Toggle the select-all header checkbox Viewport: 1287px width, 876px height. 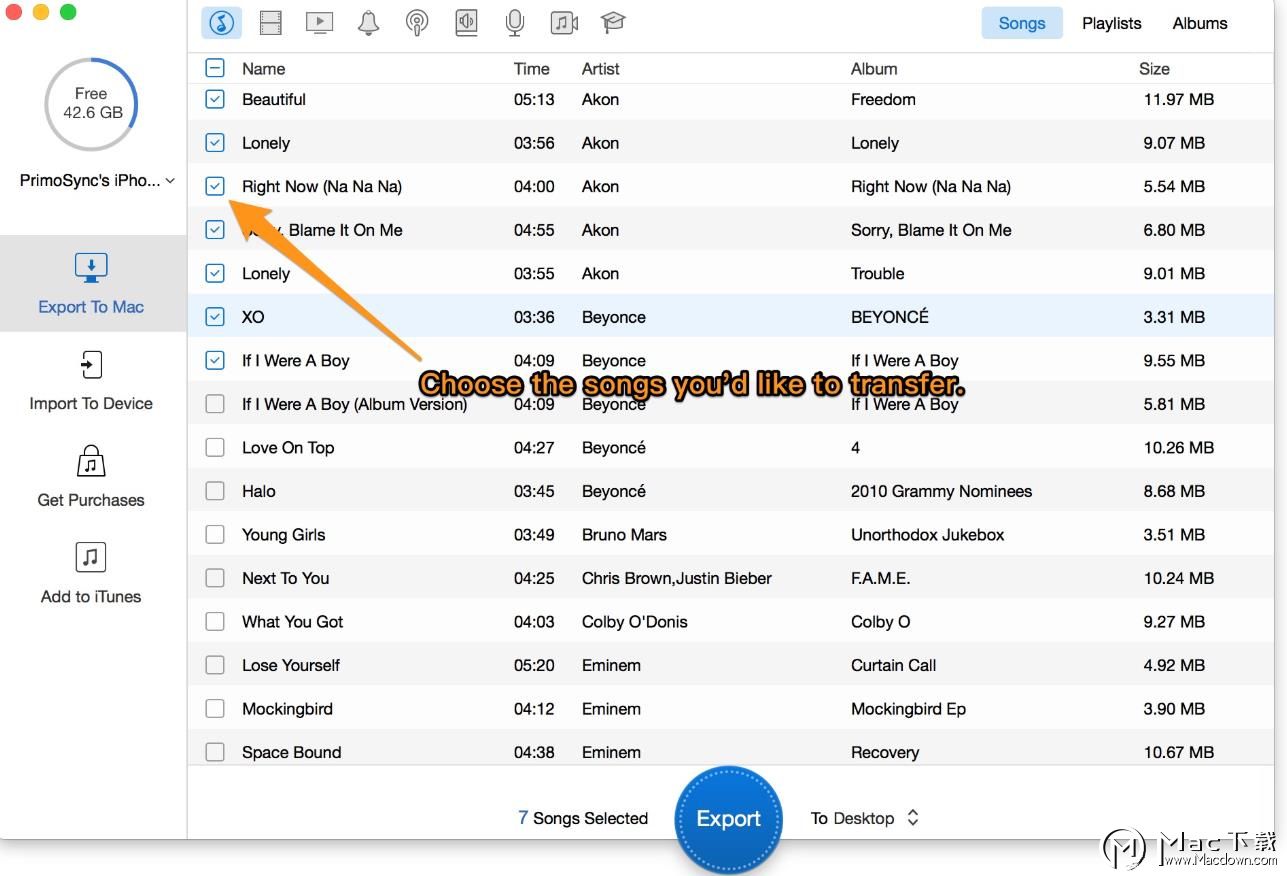tap(215, 68)
